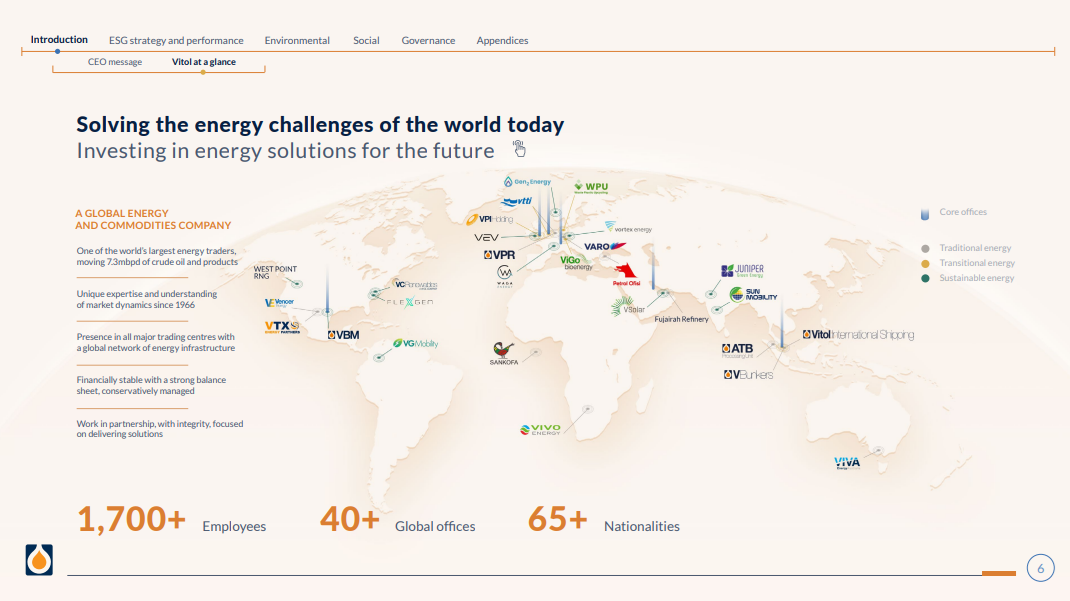This screenshot has height=601, width=1070.
Task: Click the 'Solving the energy challenges' headline
Action: pyautogui.click(x=320, y=125)
